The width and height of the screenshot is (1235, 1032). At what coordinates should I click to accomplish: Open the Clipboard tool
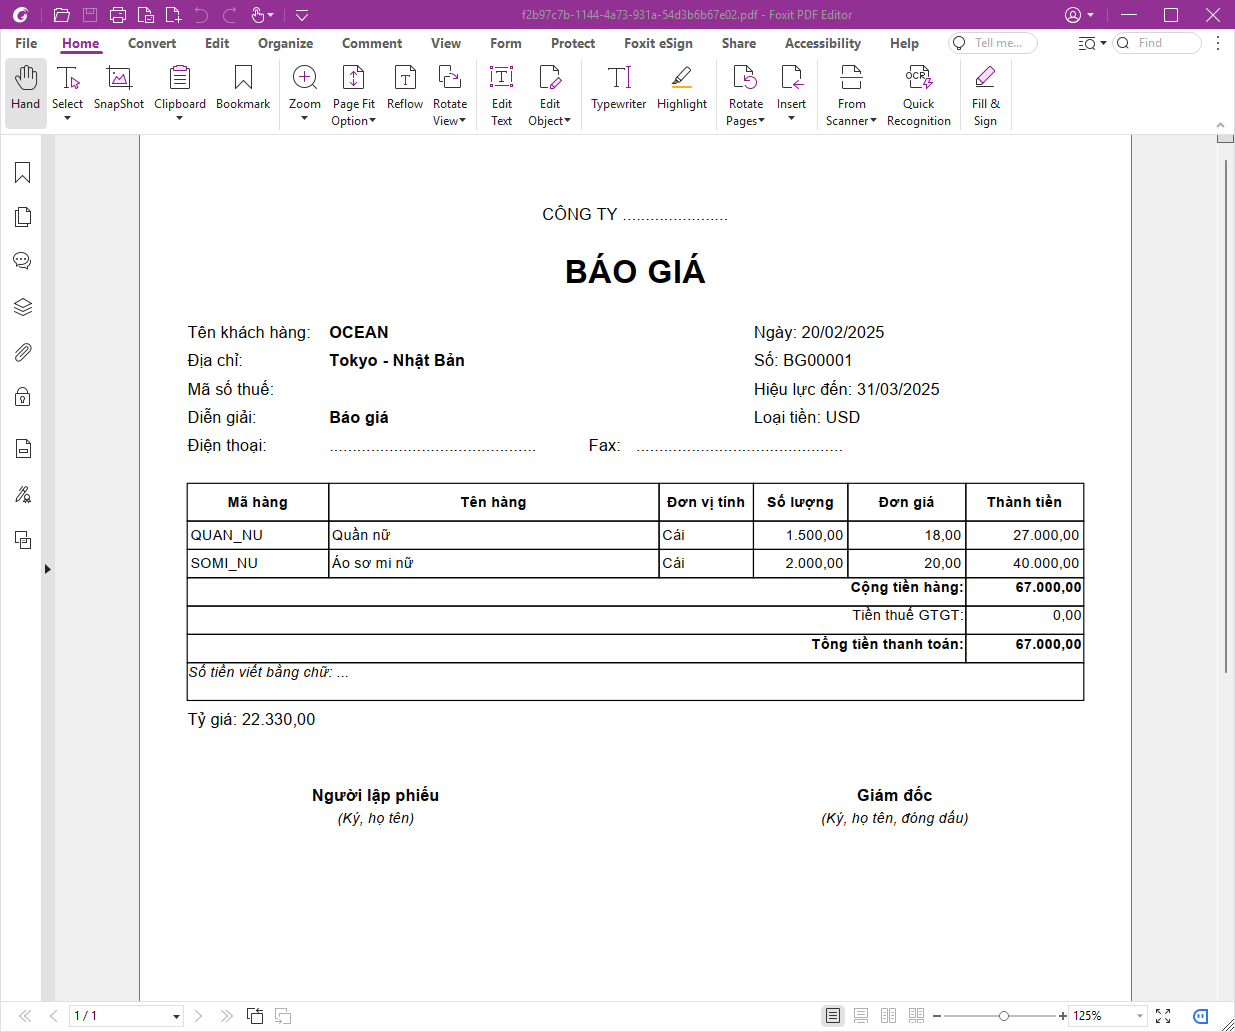(x=180, y=87)
